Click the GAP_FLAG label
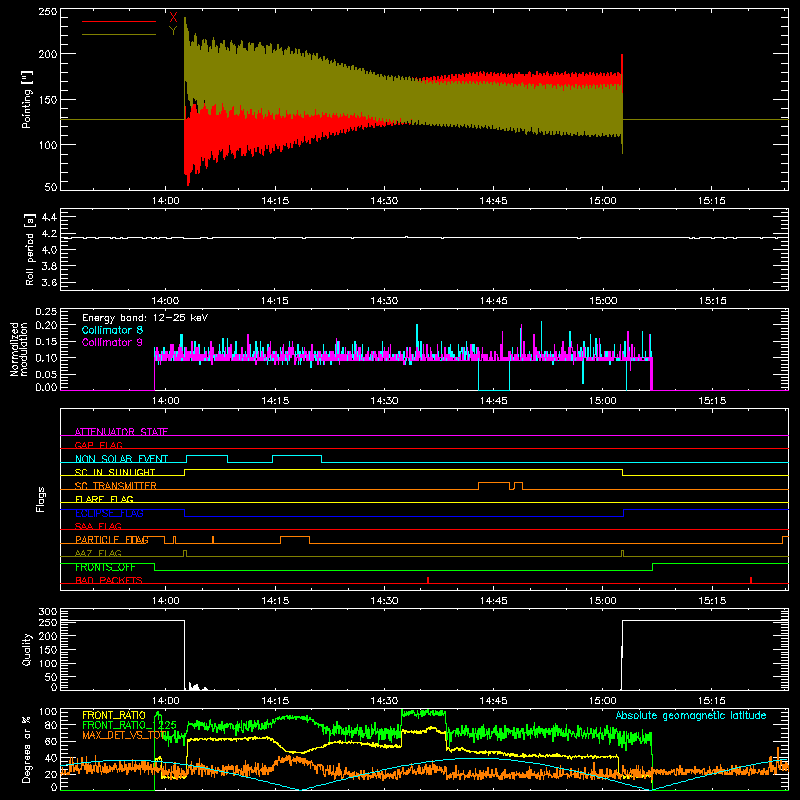Image resolution: width=800 pixels, height=800 pixels. [x=99, y=445]
